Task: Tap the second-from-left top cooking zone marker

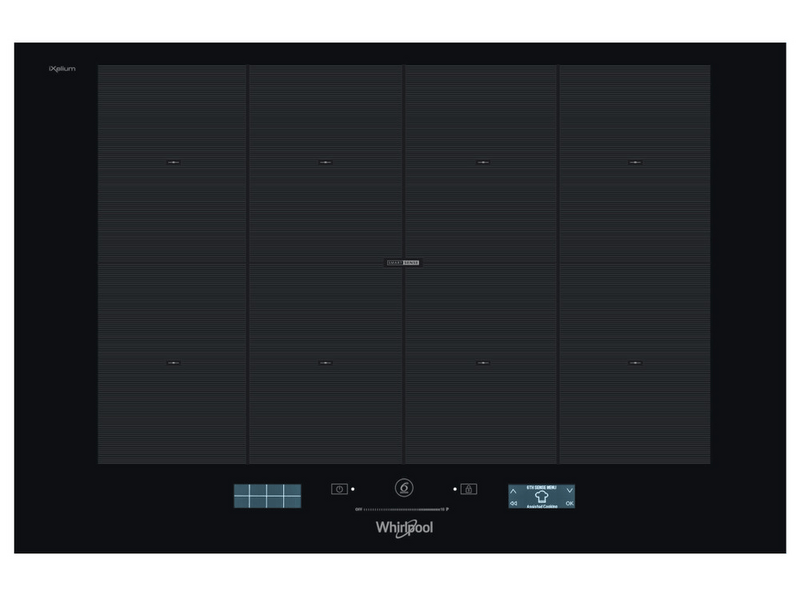Action: (x=326, y=162)
